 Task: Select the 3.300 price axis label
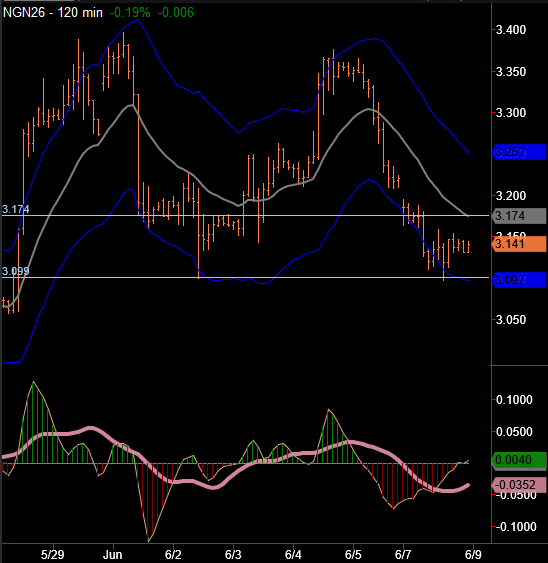point(511,113)
